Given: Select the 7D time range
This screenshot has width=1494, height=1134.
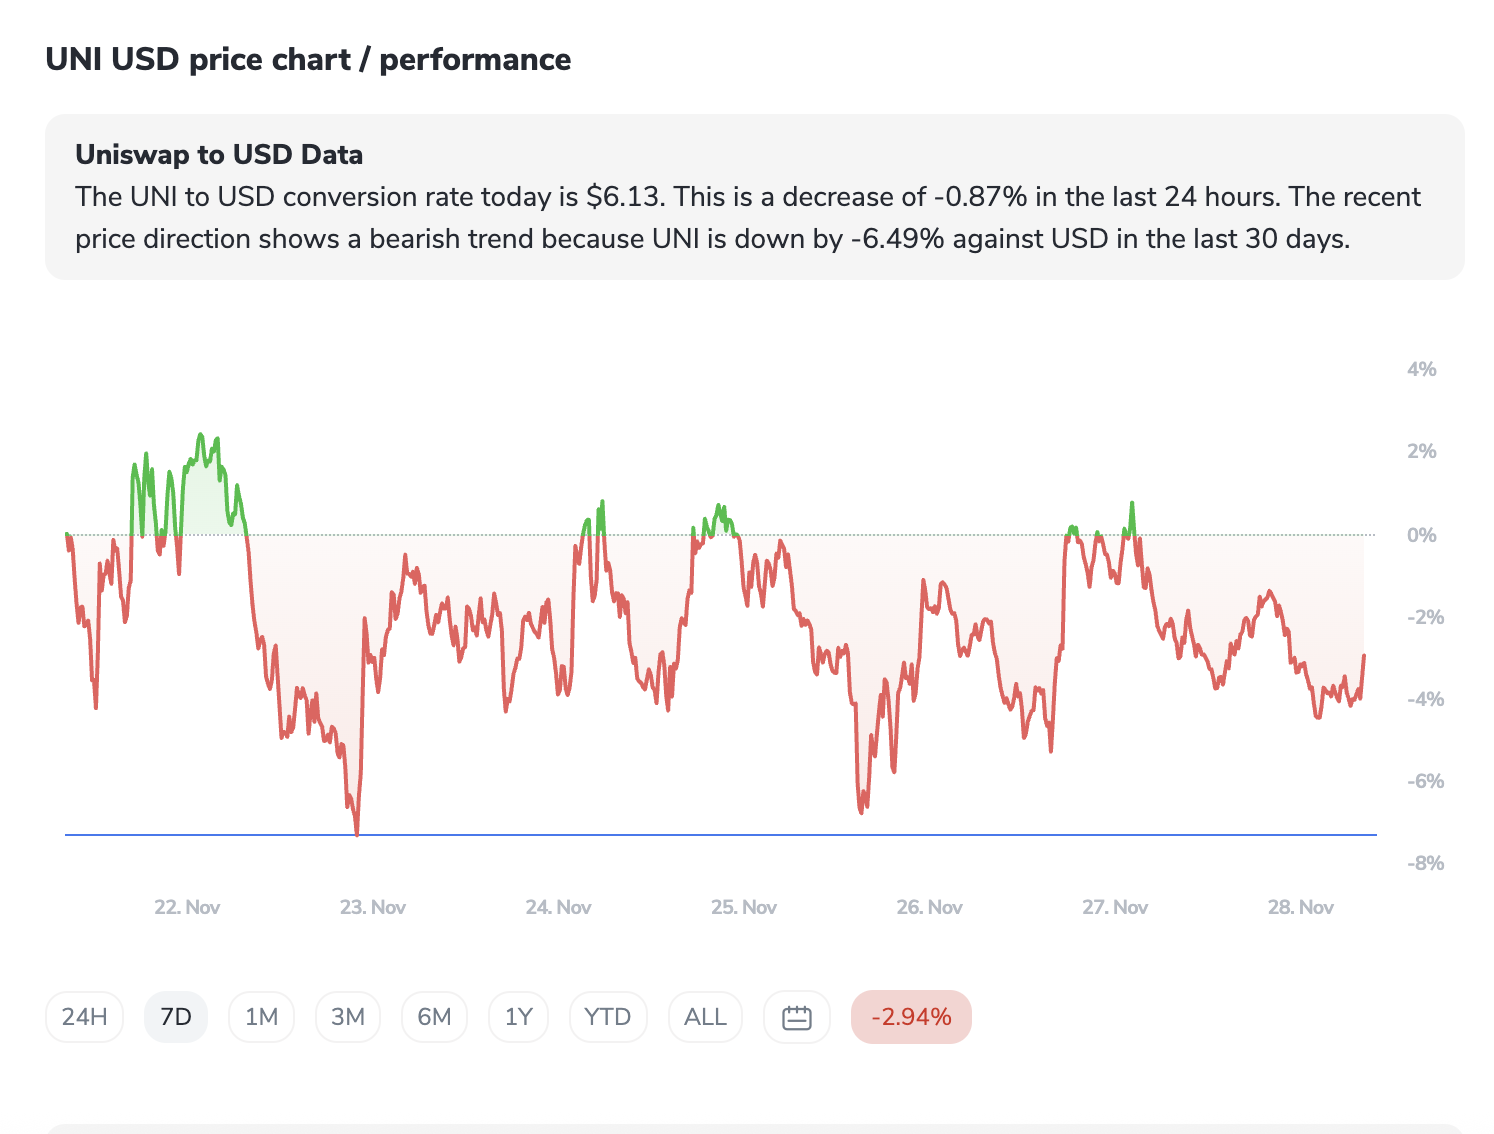Looking at the screenshot, I should pyautogui.click(x=176, y=1017).
